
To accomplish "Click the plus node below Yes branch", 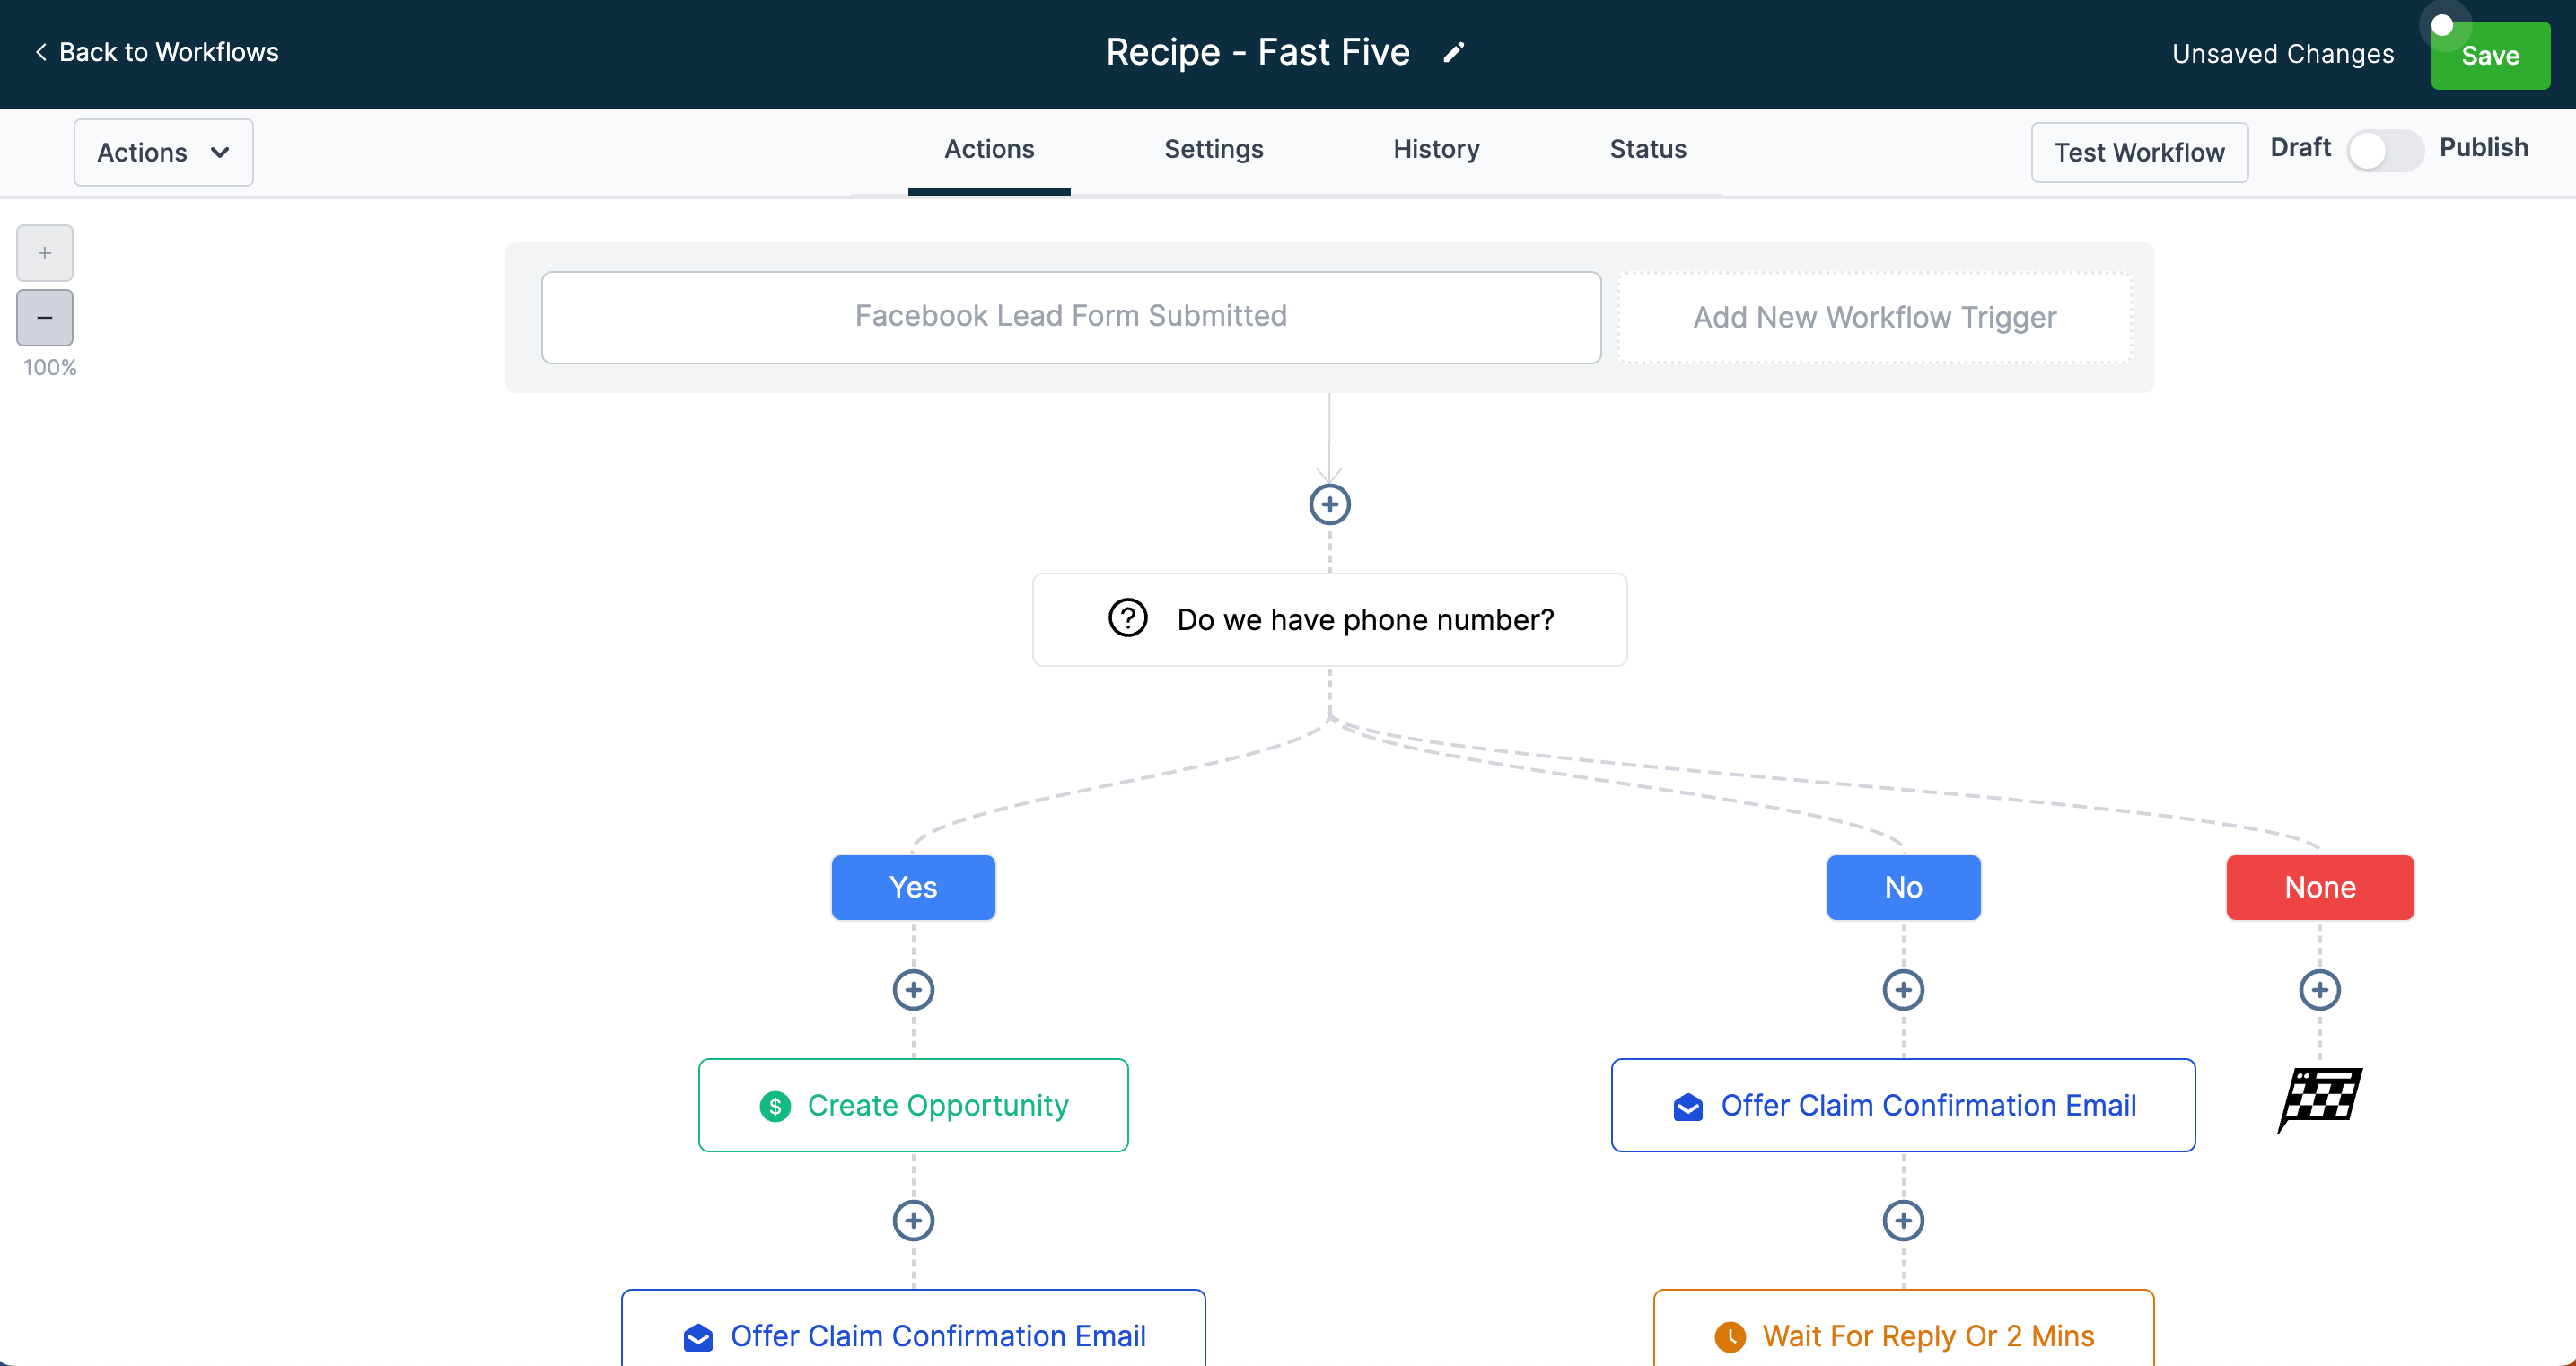I will [x=913, y=988].
